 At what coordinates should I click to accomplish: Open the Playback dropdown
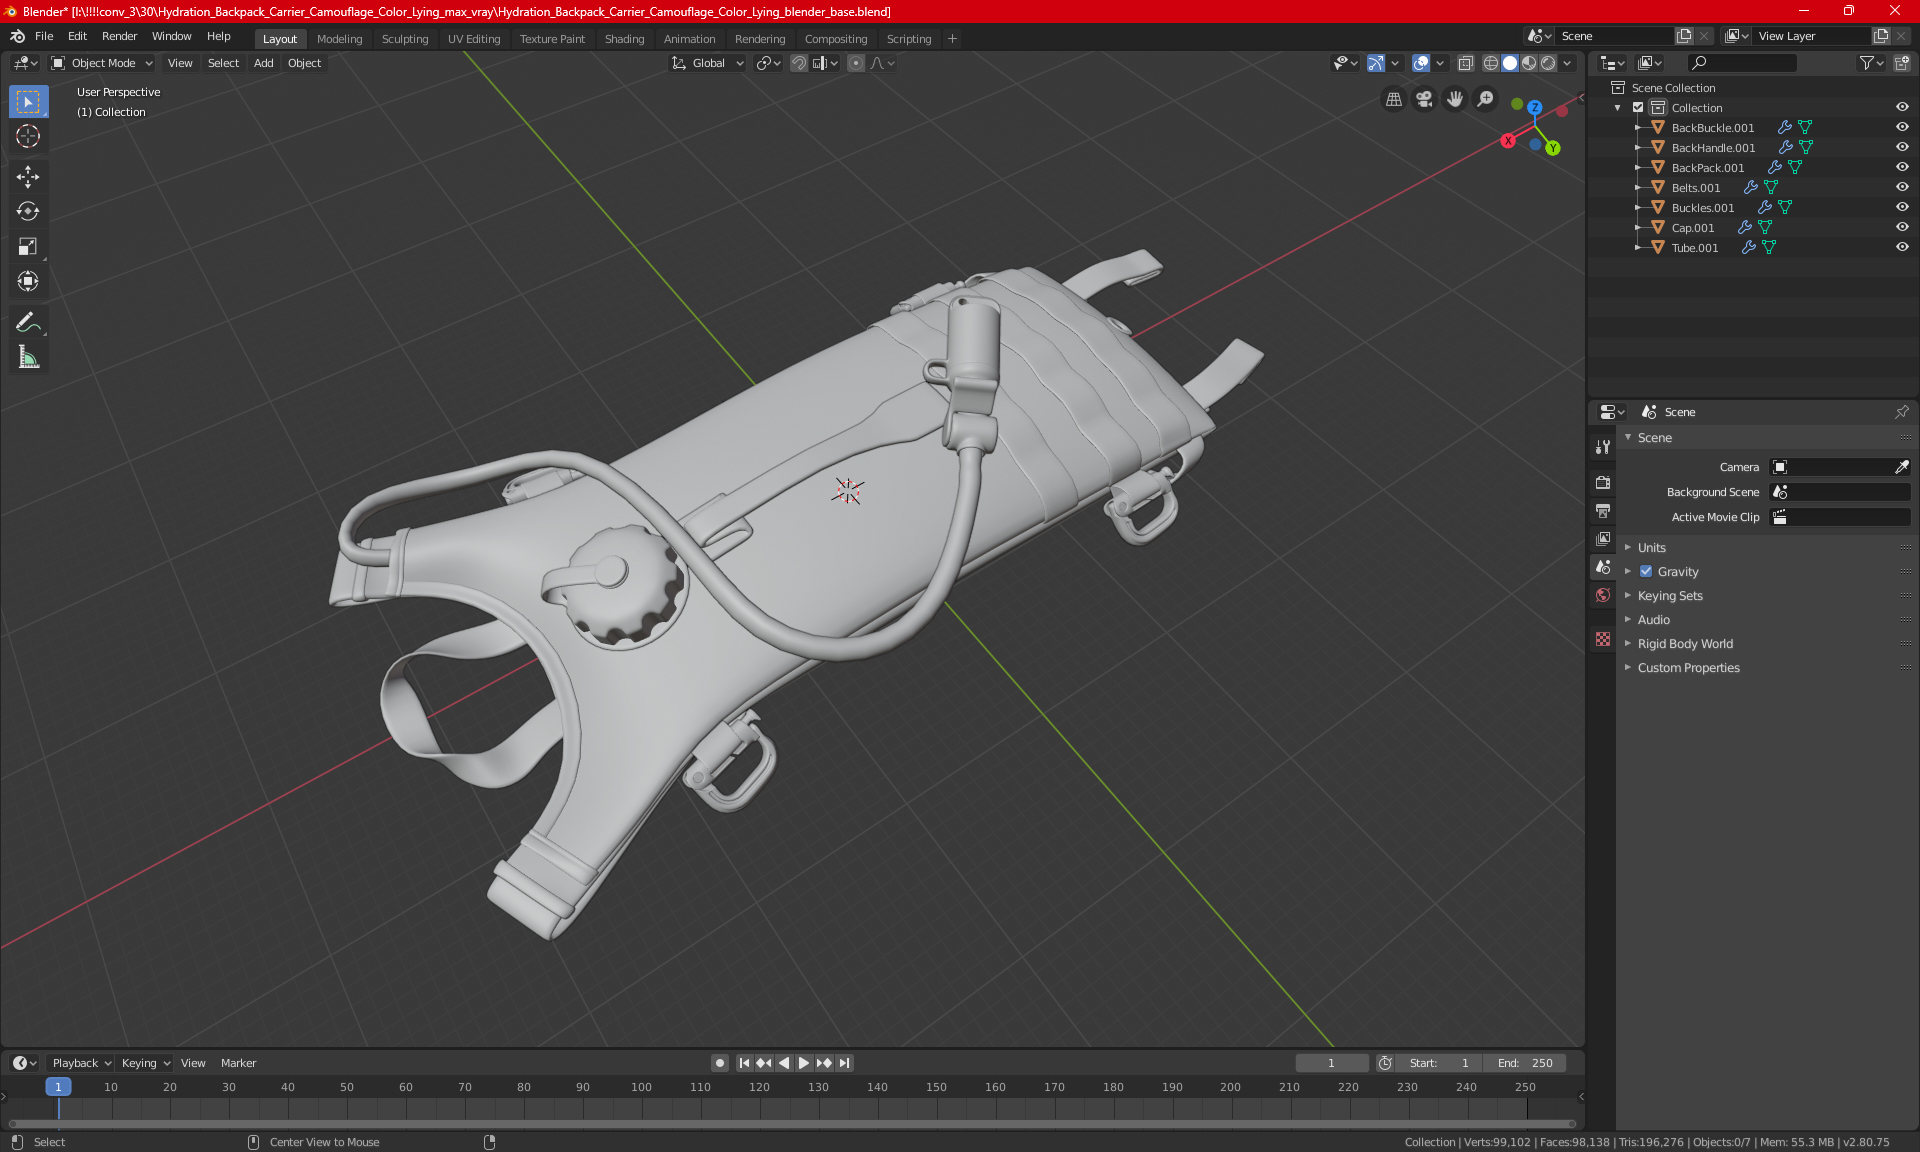click(81, 1063)
